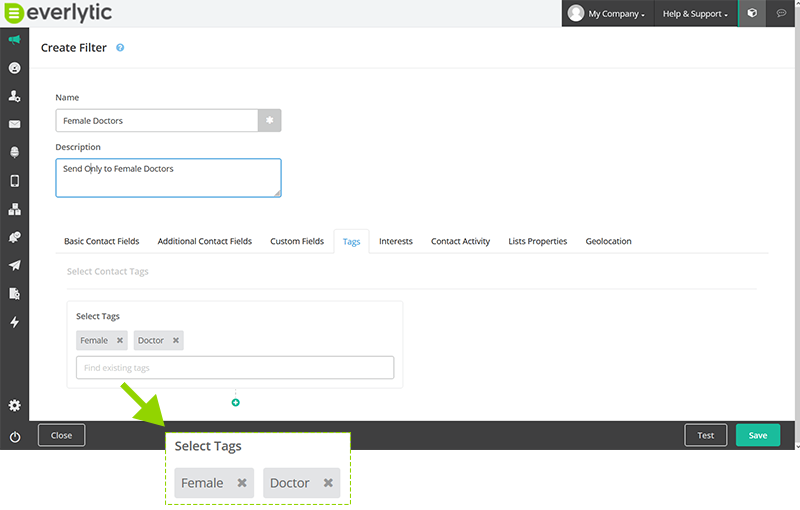The height and width of the screenshot is (510, 800).
Task: Remove the Doctor tag in filter panel
Action: [x=176, y=340]
